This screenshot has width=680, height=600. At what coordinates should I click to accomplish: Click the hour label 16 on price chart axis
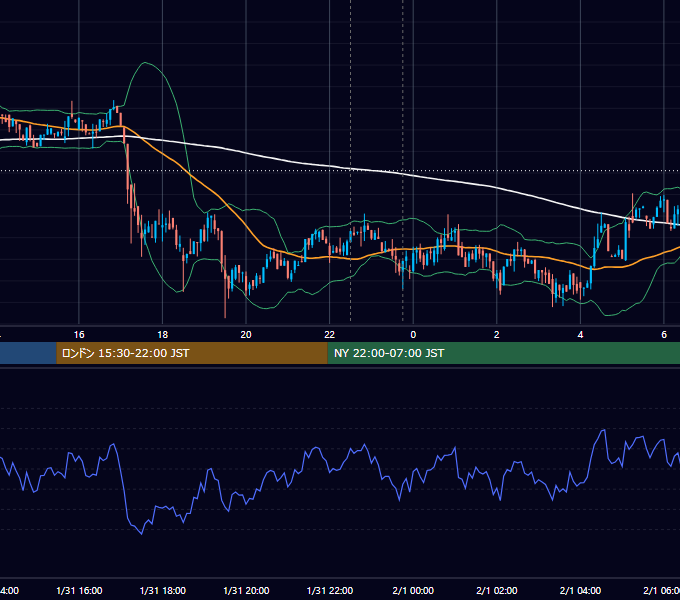click(79, 335)
